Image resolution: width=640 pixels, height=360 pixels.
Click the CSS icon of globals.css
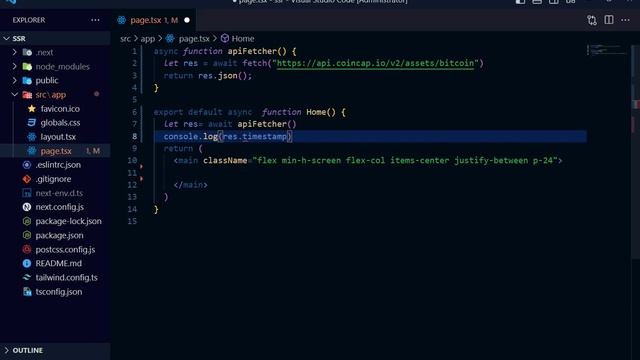click(x=32, y=122)
